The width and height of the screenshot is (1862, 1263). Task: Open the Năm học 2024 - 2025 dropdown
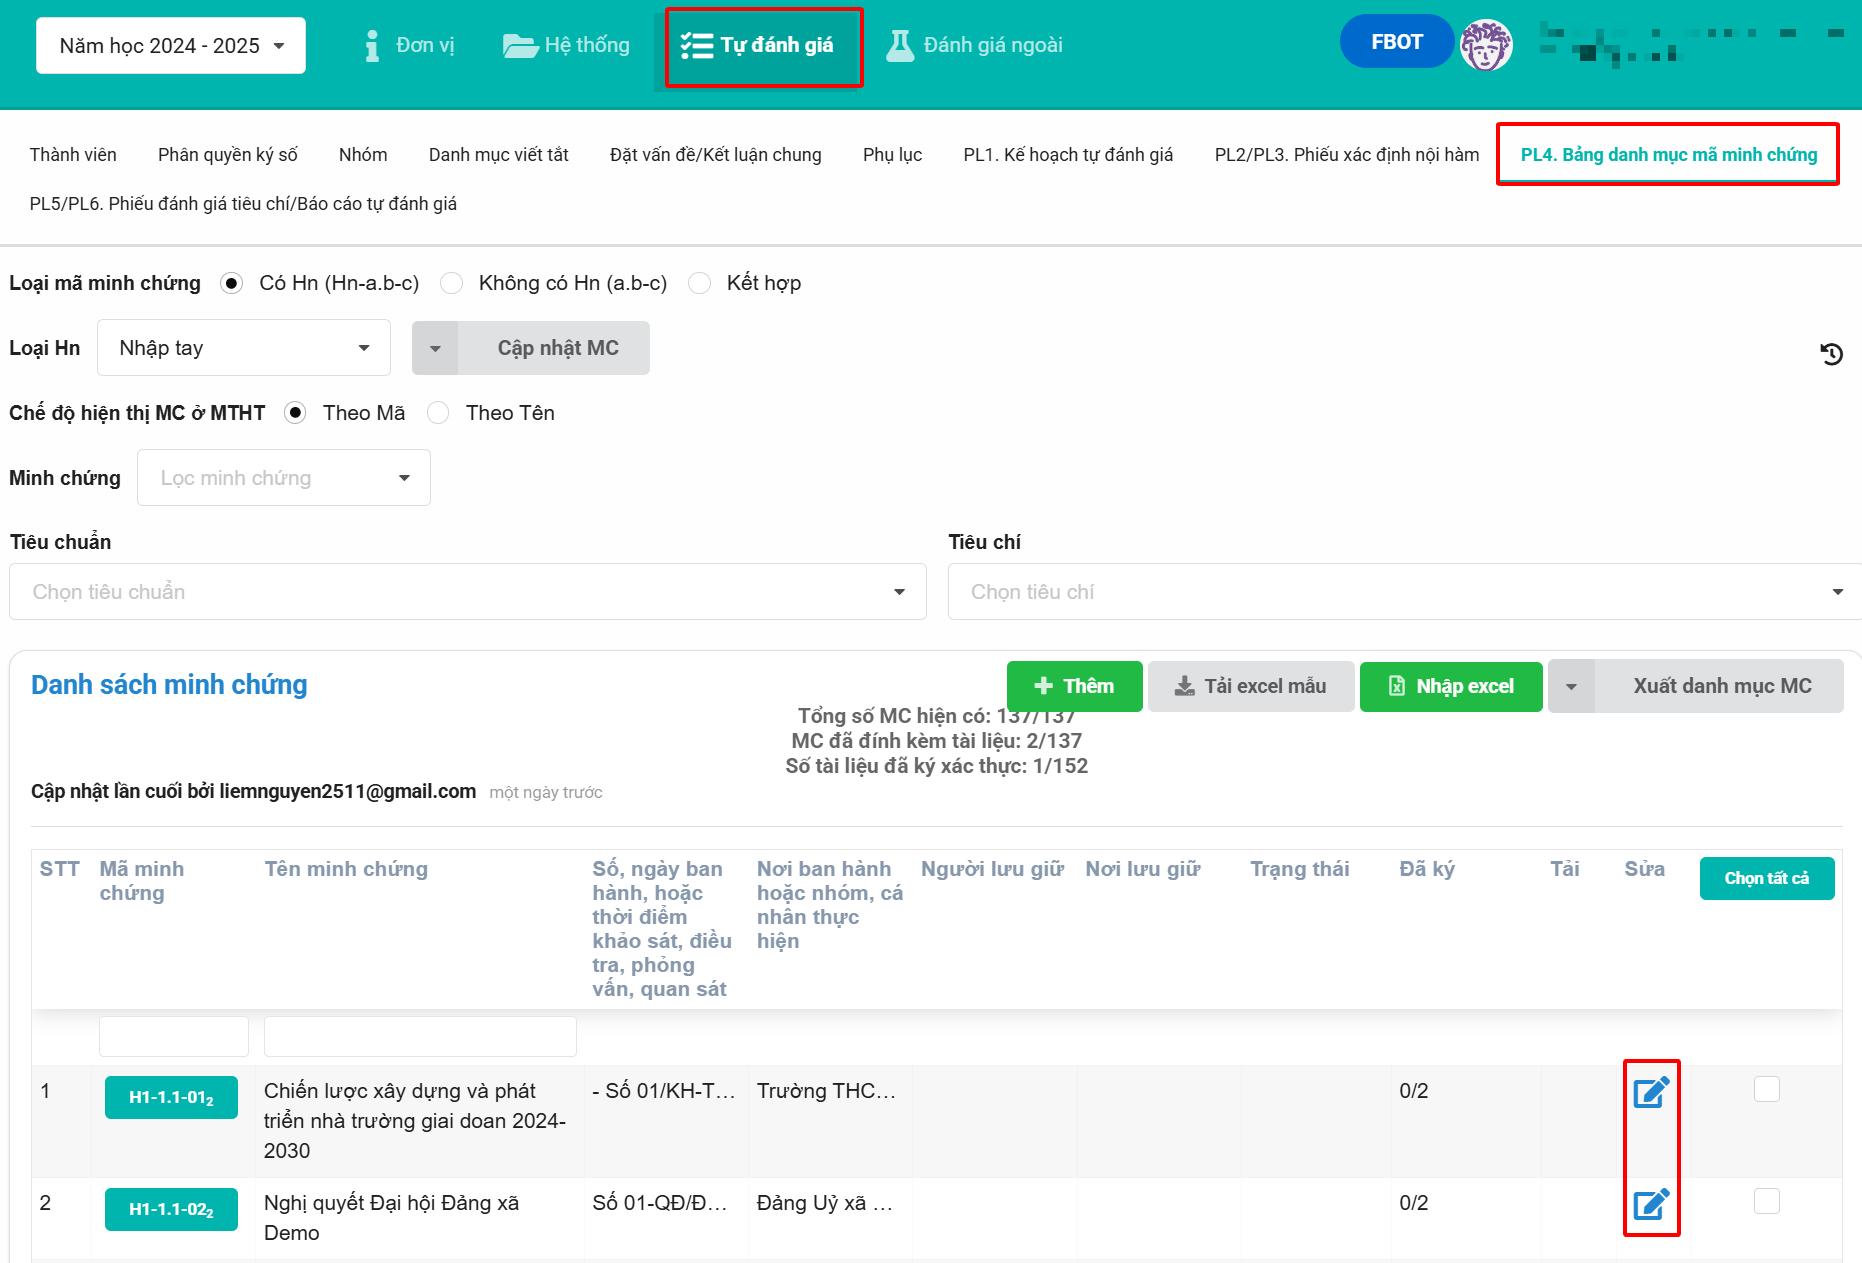pos(171,46)
